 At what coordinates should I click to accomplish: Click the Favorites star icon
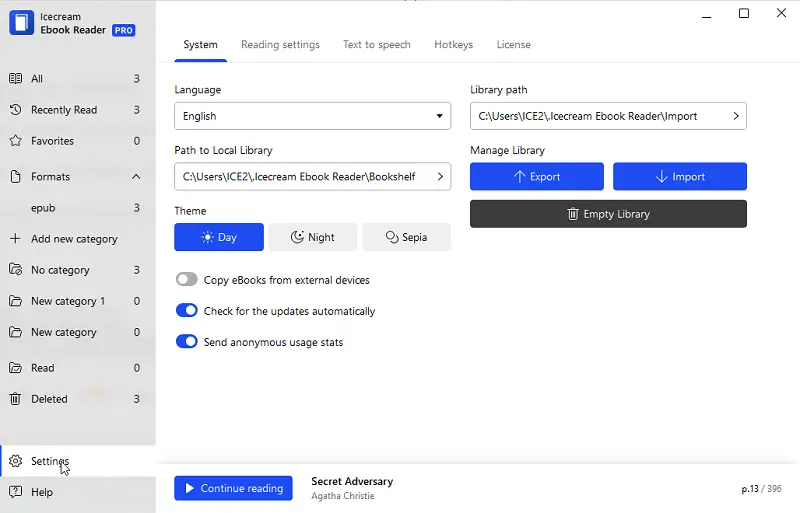pyautogui.click(x=15, y=141)
